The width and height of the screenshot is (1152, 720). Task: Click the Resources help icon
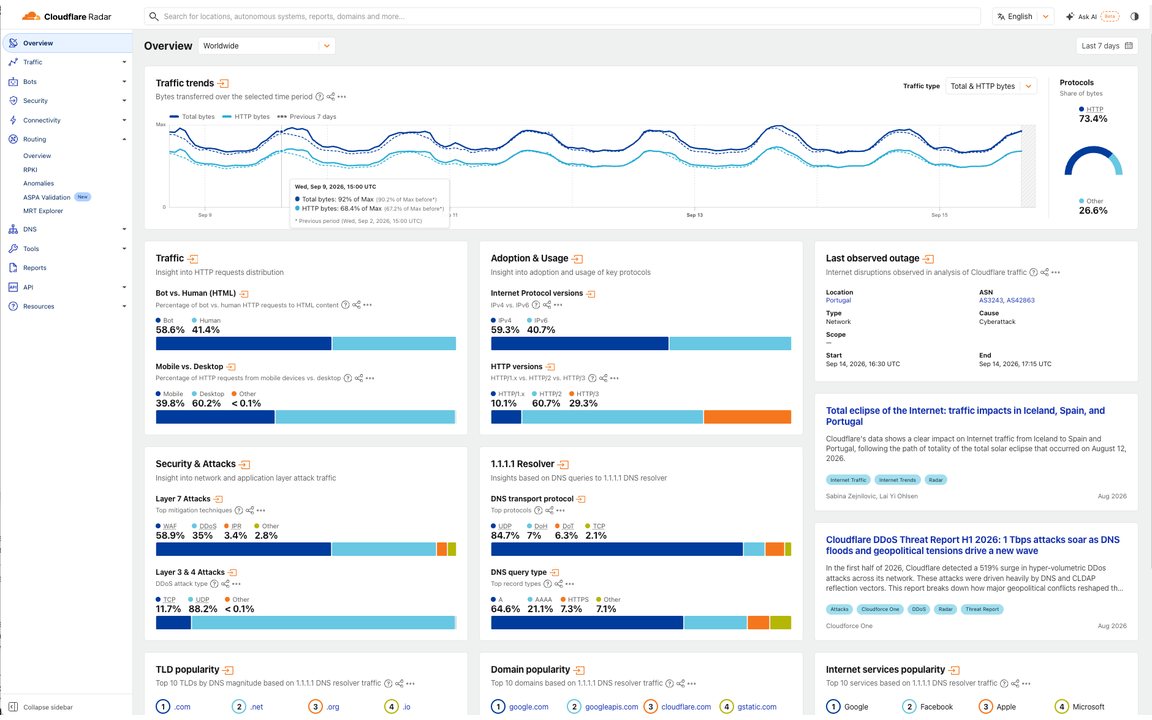(x=12, y=306)
